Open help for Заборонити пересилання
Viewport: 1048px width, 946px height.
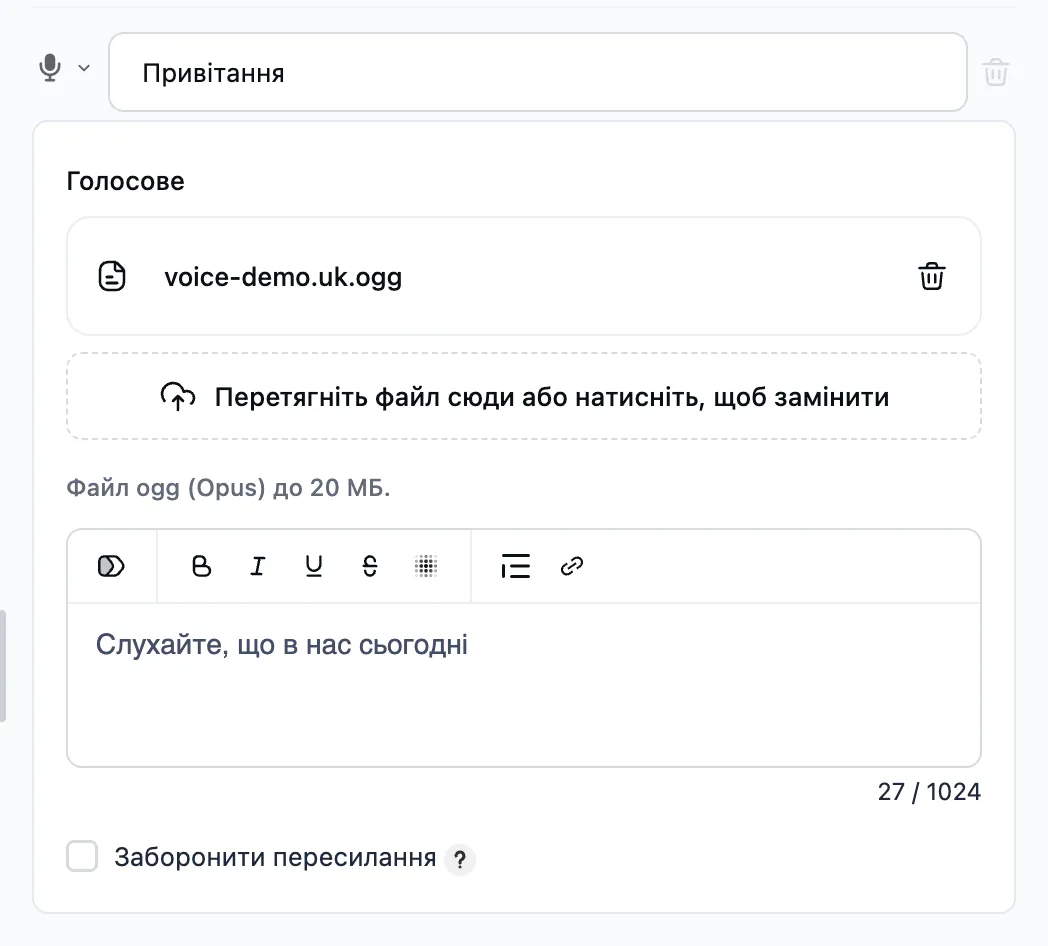coord(460,859)
